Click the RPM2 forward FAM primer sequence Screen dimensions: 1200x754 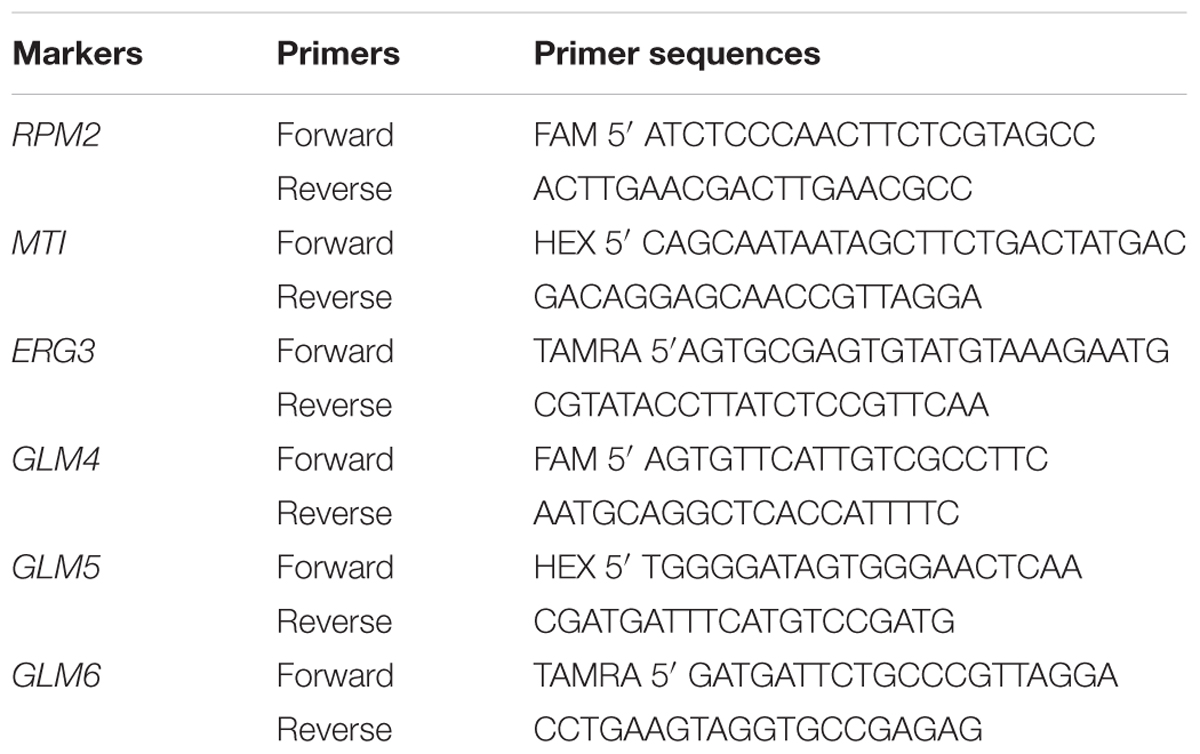(x=815, y=135)
